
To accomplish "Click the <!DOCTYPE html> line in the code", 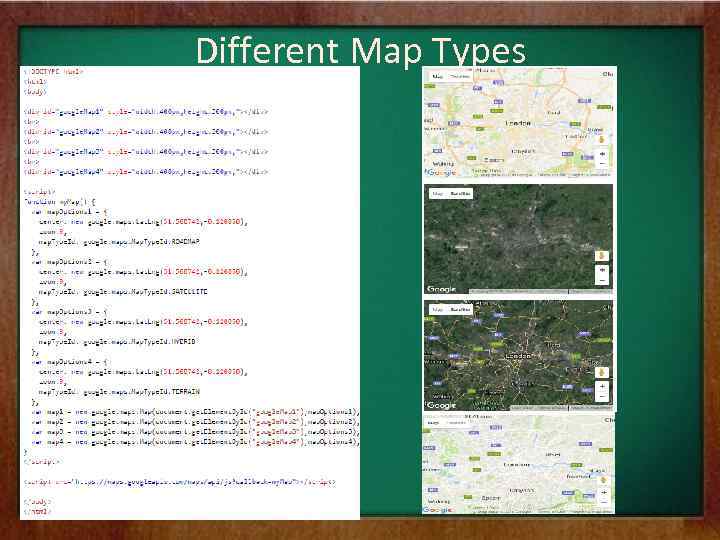I will point(54,71).
